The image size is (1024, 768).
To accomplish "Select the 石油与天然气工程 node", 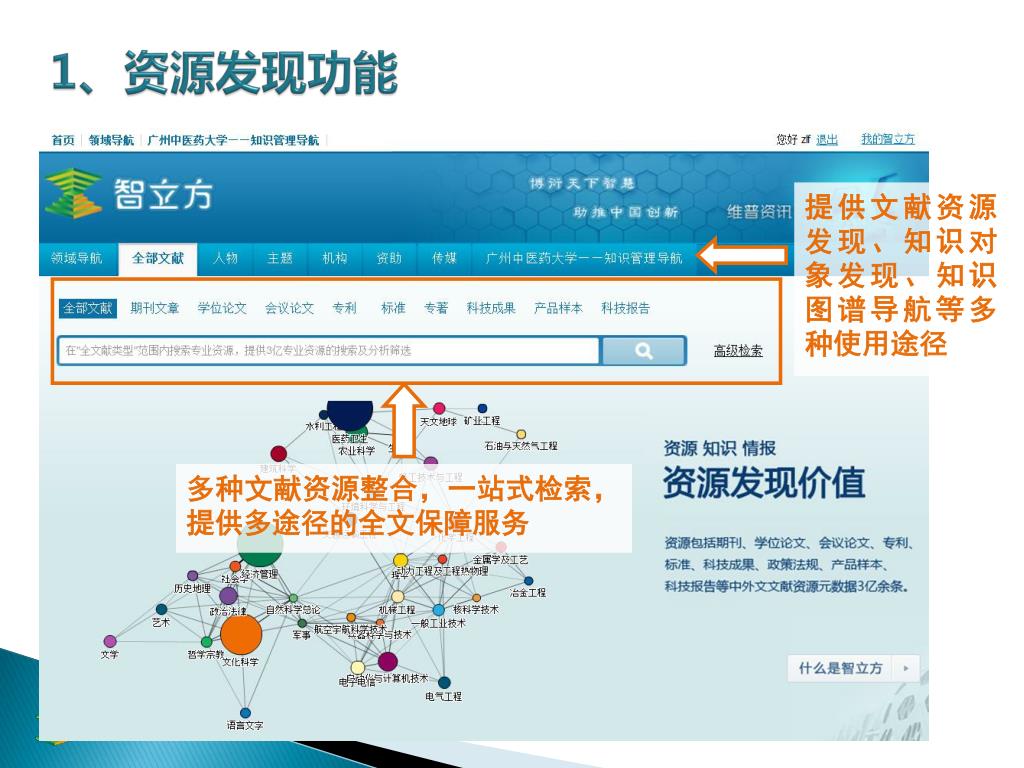I will point(521,434).
